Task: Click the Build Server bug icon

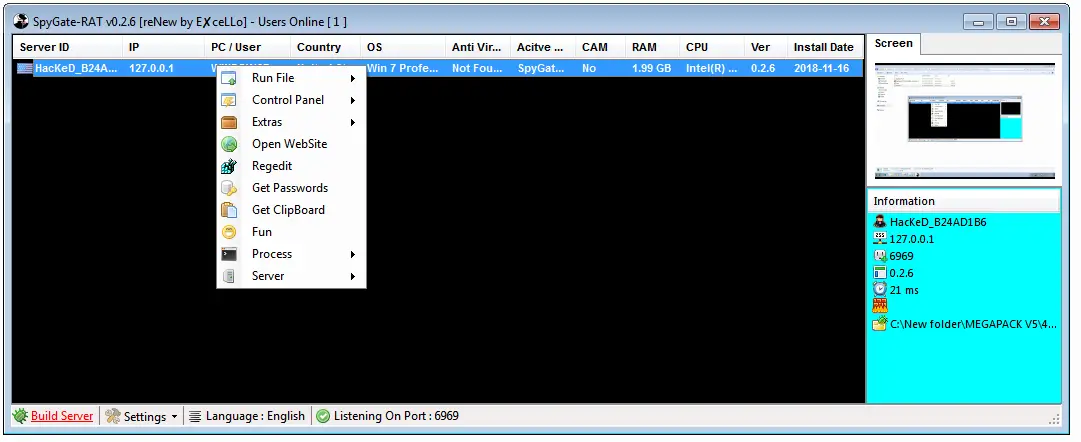Action: (x=20, y=416)
